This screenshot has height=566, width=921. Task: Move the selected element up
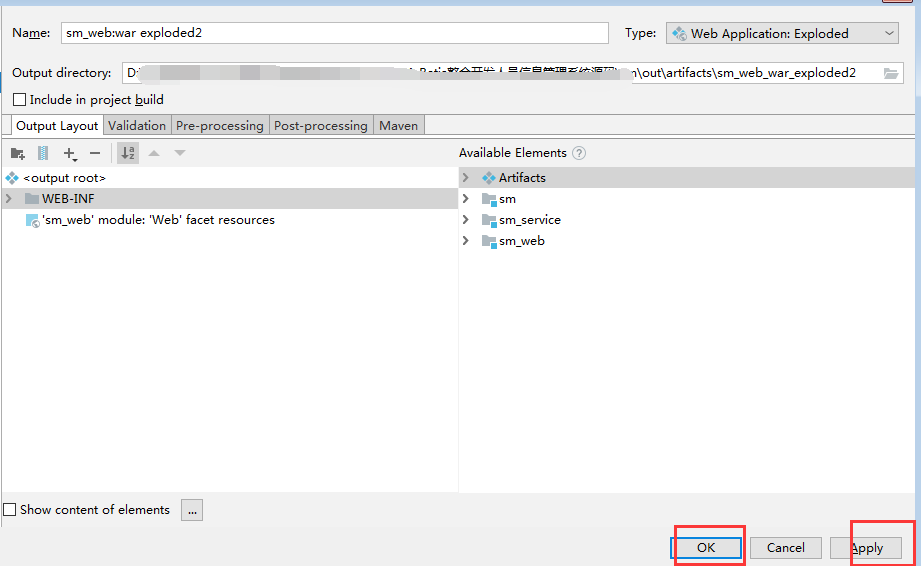pyautogui.click(x=154, y=153)
